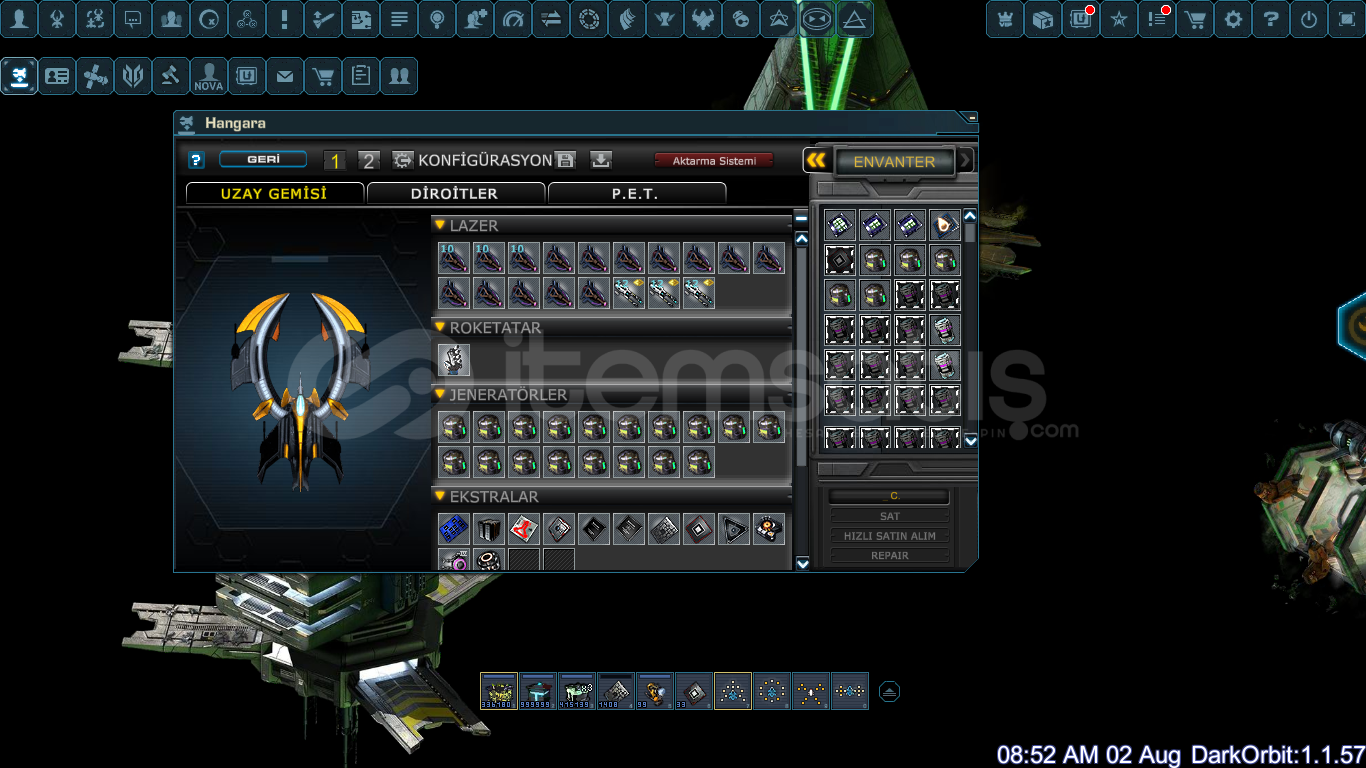This screenshot has width=1366, height=768.
Task: Select configuration 1
Action: tap(335, 161)
